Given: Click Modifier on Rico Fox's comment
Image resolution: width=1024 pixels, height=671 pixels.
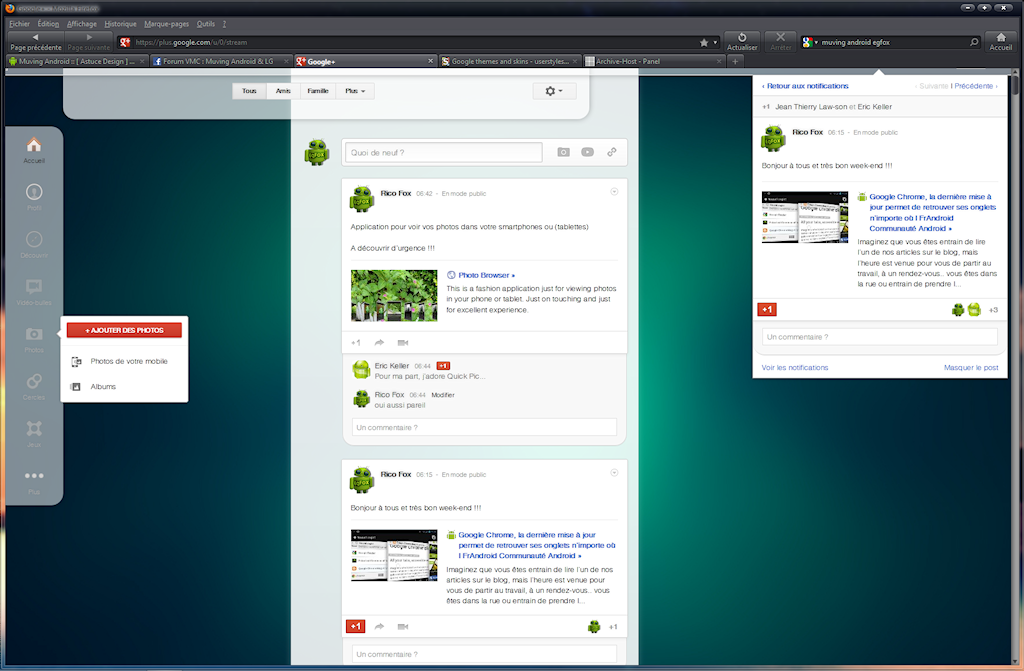Looking at the screenshot, I should click(x=443, y=395).
